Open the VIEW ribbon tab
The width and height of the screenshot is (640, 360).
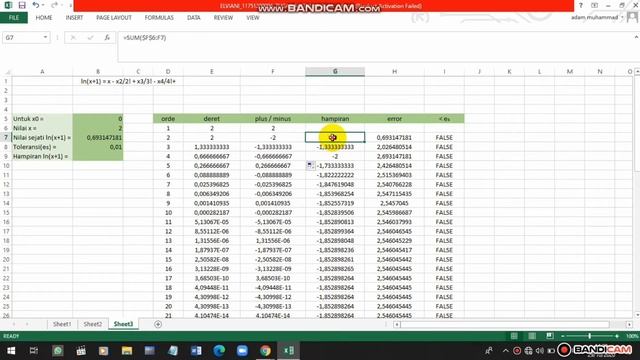253,18
